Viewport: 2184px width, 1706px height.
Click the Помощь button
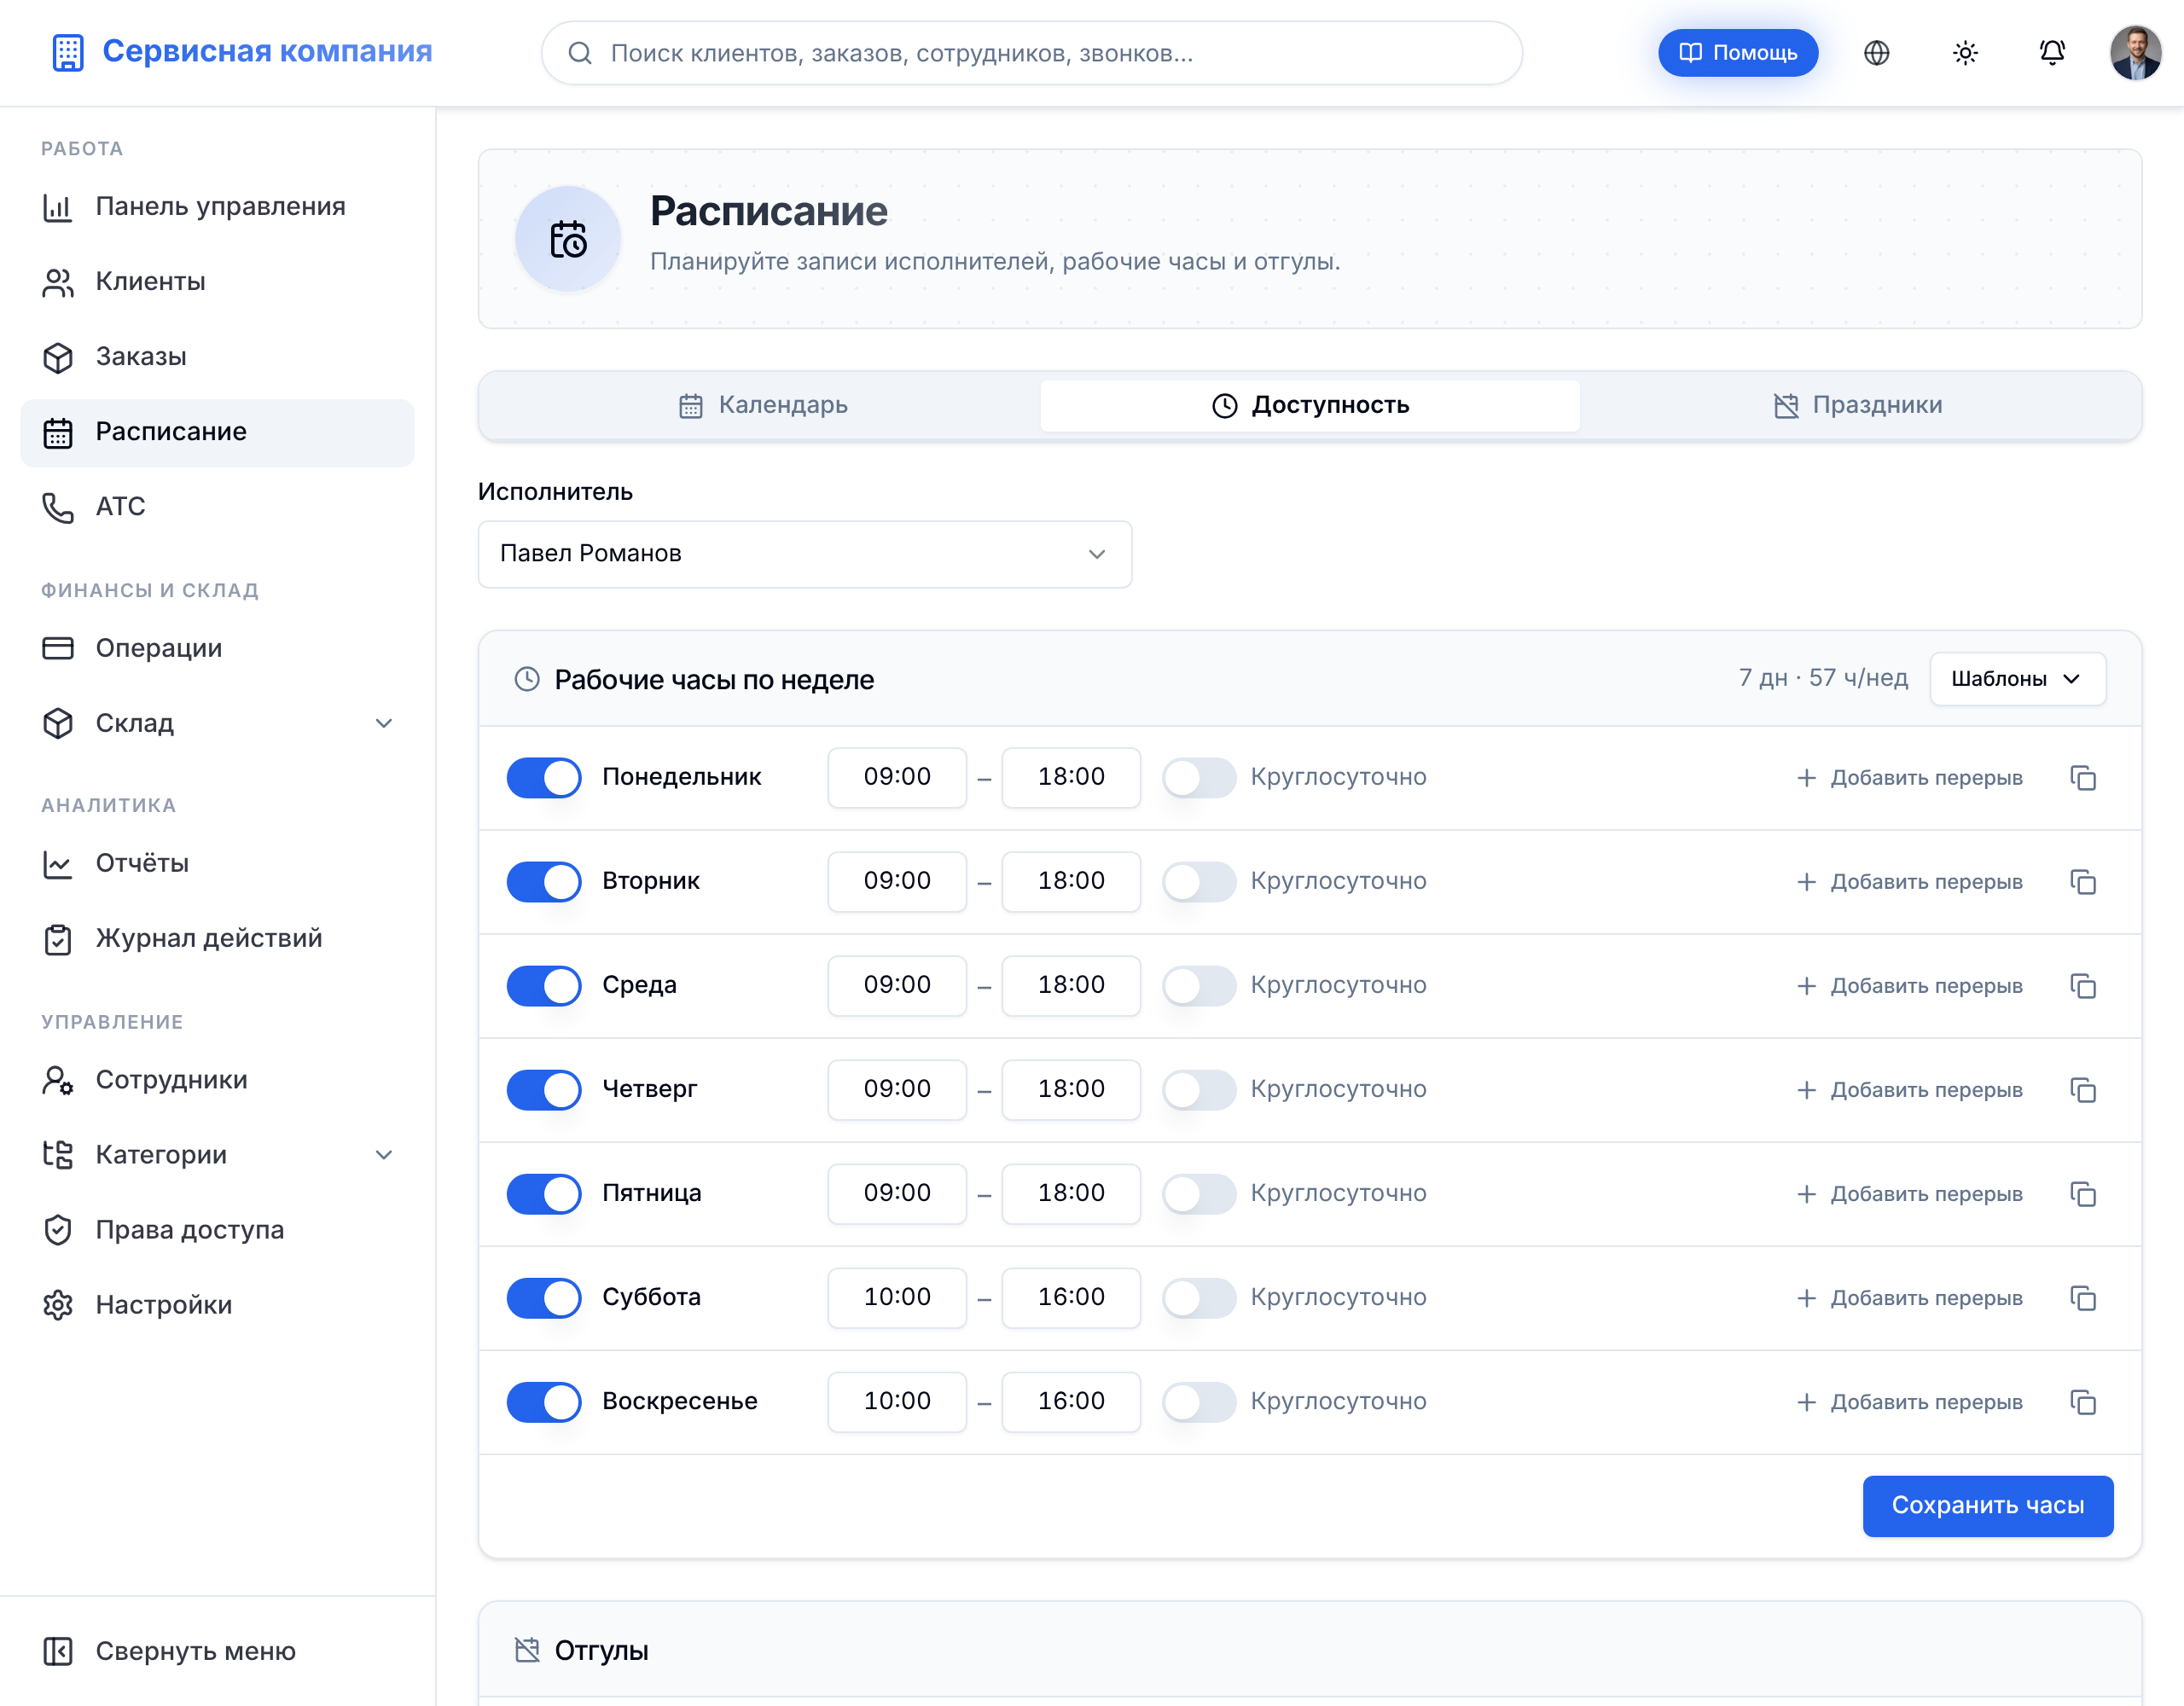[x=1738, y=53]
